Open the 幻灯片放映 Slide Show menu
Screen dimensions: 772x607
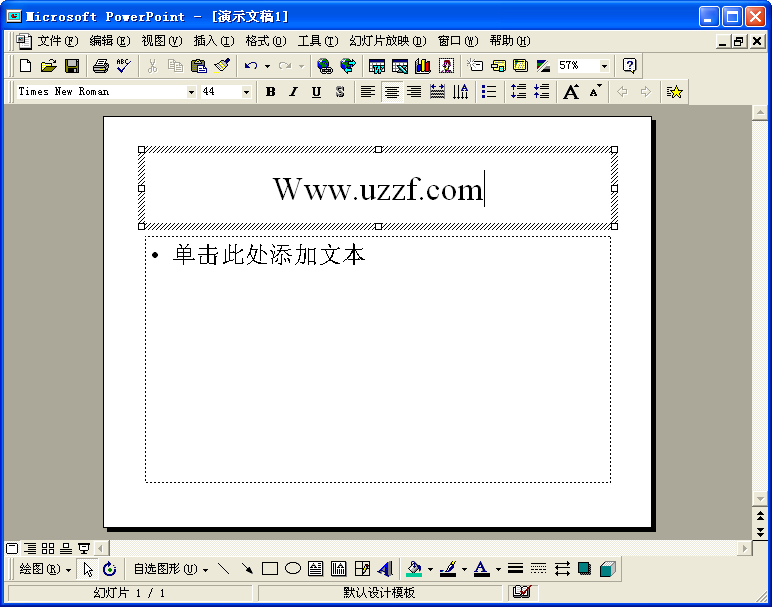388,41
